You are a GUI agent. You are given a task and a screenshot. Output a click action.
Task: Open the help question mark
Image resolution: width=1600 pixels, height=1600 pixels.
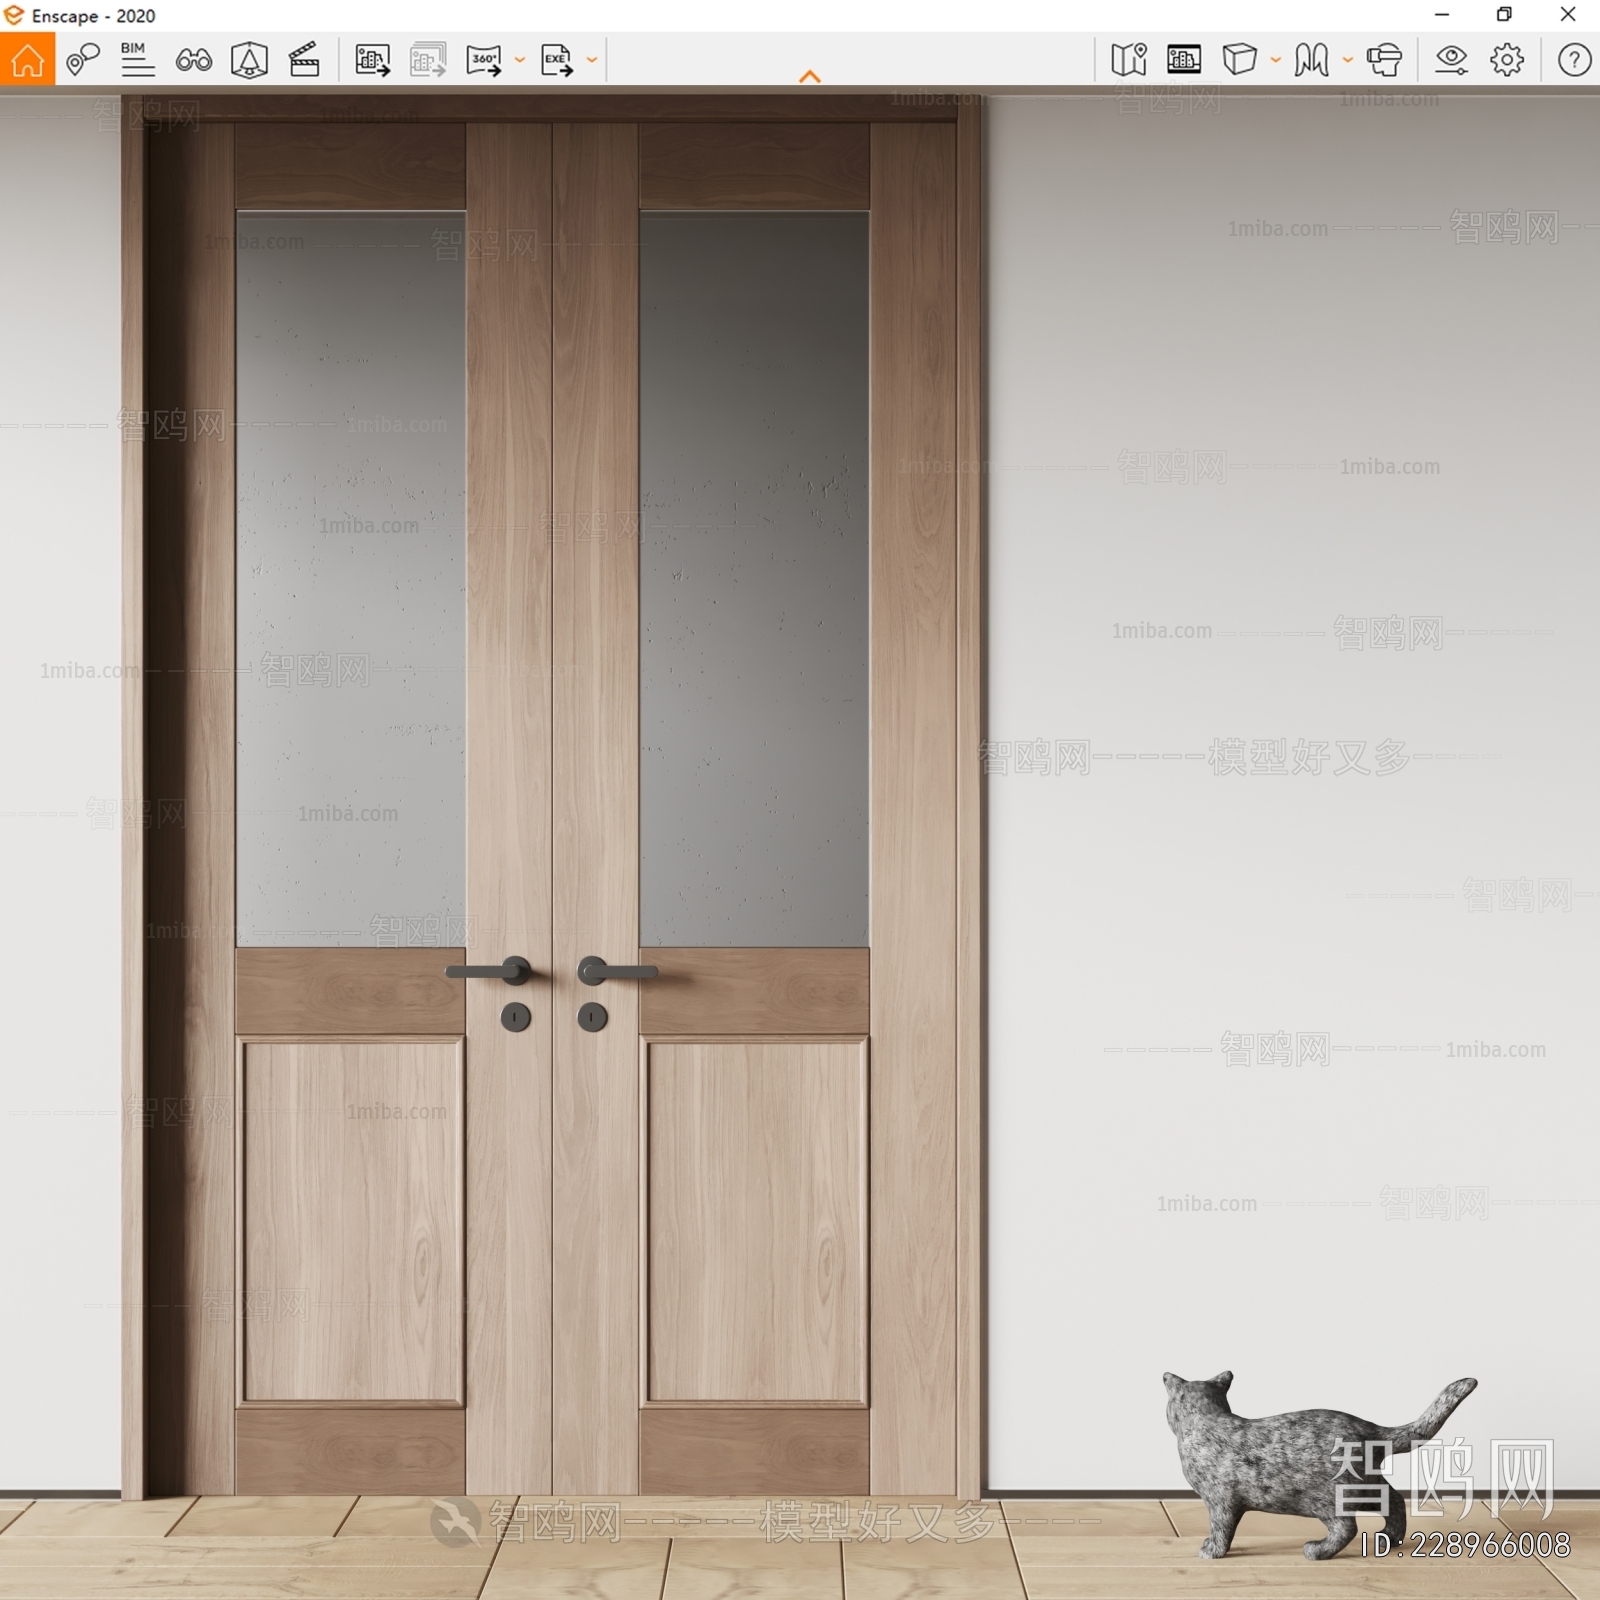1574,60
